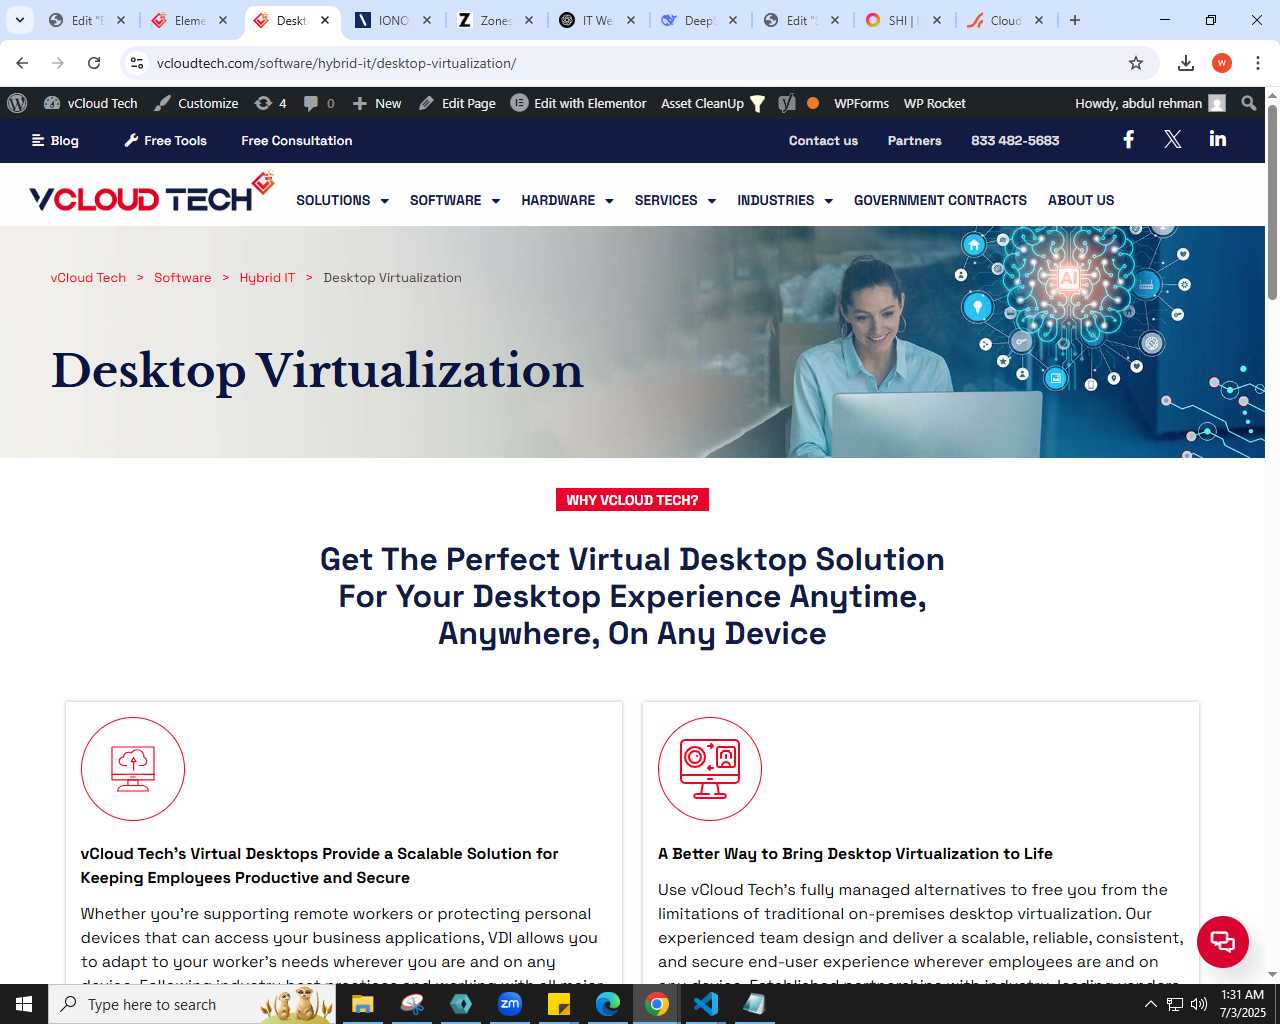1280x1024 pixels.
Task: Open Customize in admin bar
Action: point(196,103)
